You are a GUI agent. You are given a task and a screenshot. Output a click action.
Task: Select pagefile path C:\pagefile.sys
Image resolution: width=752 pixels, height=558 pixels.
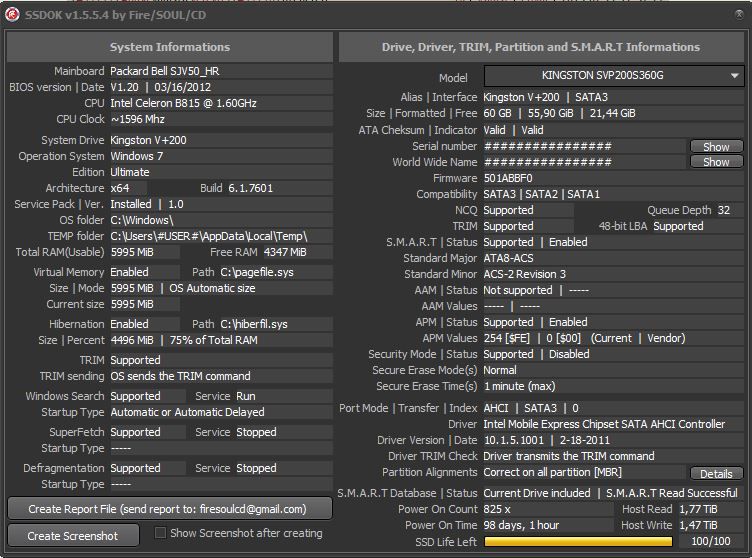[x=257, y=272]
